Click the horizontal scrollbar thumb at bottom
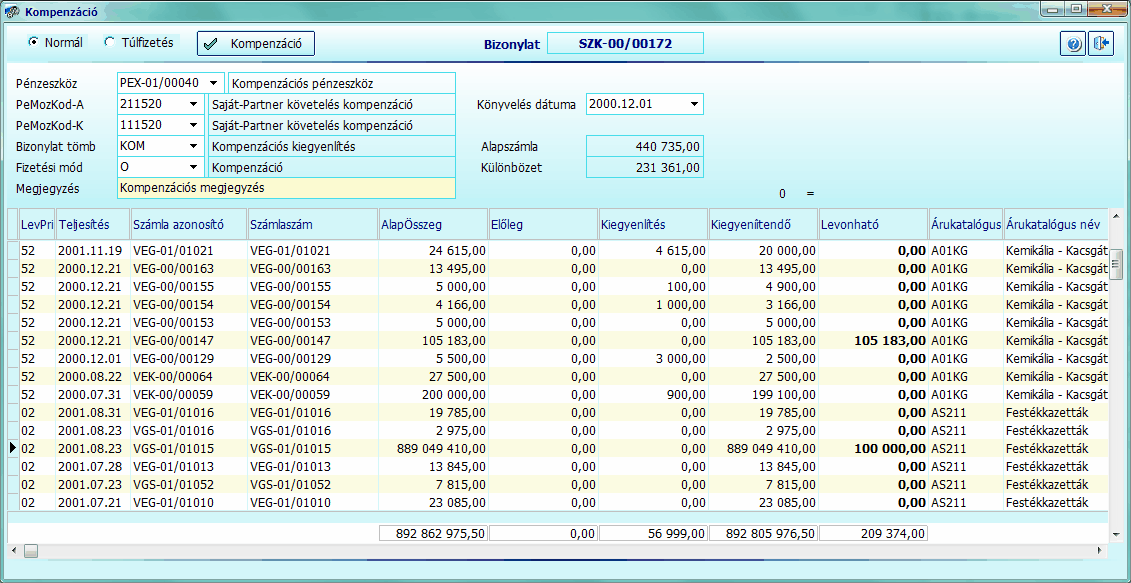 30,551
